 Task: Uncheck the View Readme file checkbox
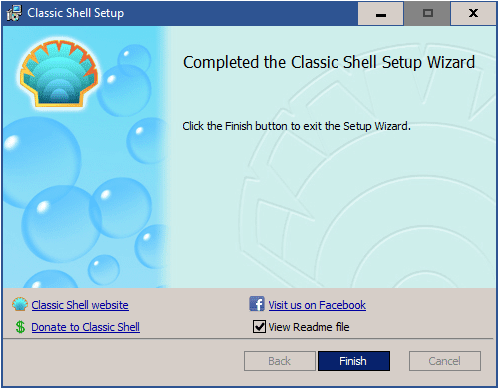point(259,327)
